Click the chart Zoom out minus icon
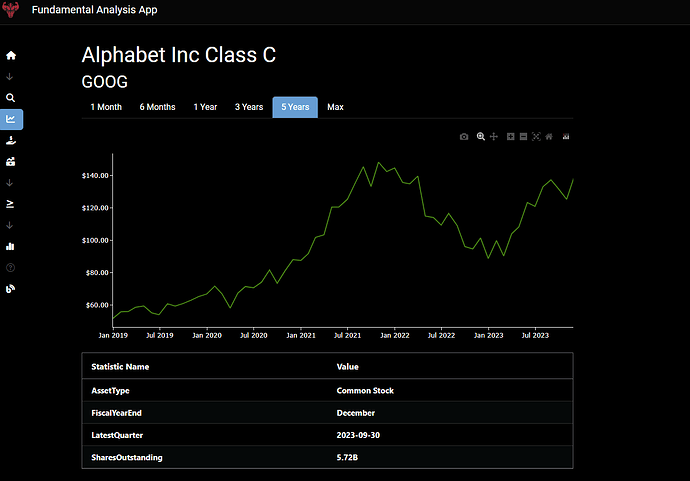This screenshot has width=690, height=481. pos(523,136)
